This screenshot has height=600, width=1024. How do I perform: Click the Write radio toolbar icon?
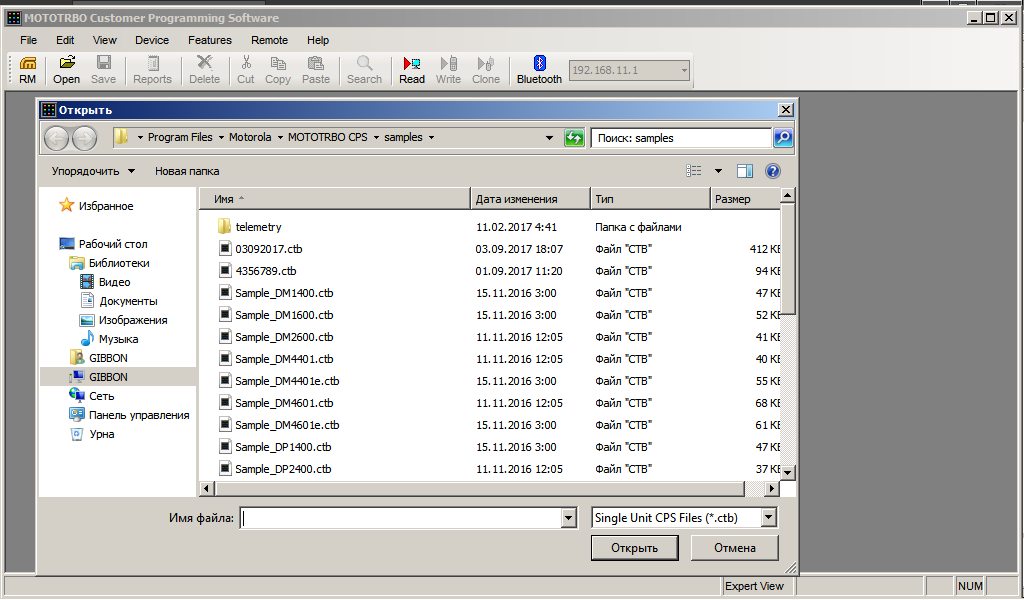click(x=448, y=70)
